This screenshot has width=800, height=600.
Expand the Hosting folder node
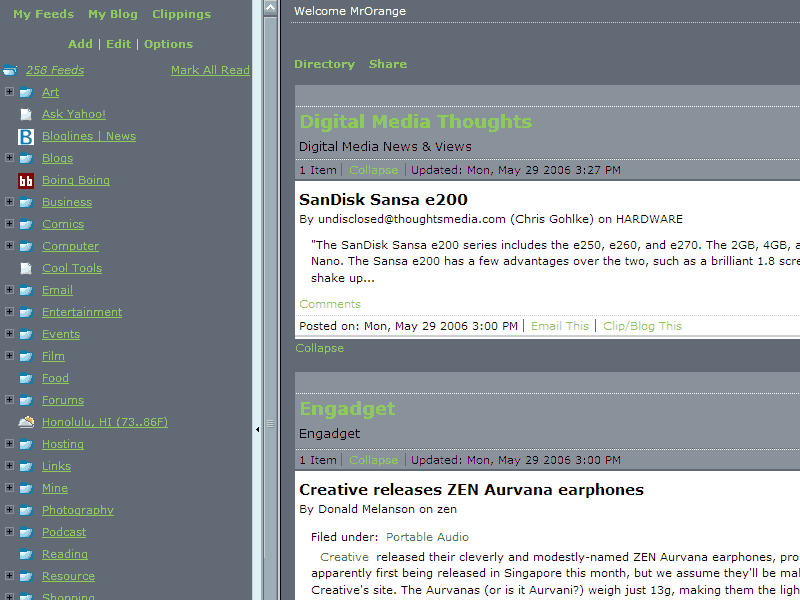(x=9, y=443)
